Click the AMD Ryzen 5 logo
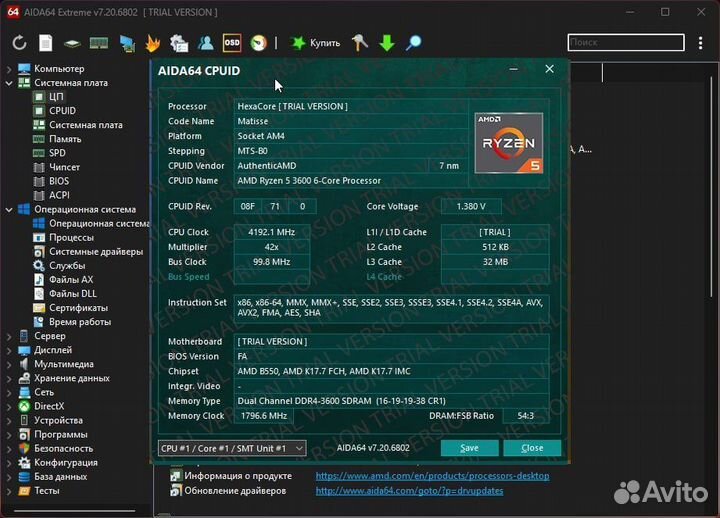Viewport: 720px width, 518px height. pos(509,143)
